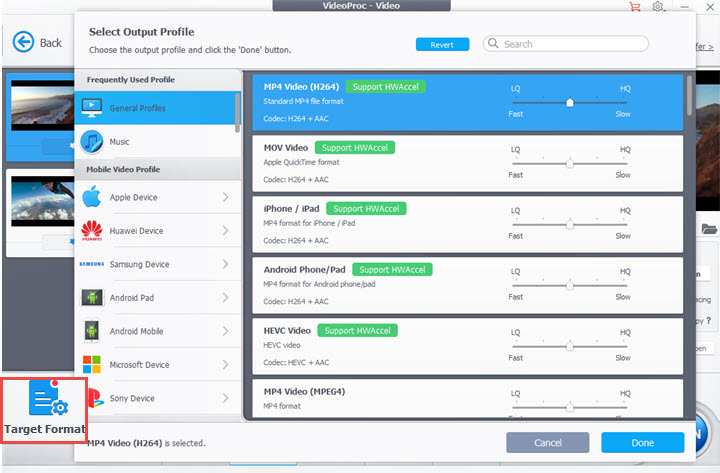Select the General Profiles tab
Screen dimensions: 720x473
[157, 108]
